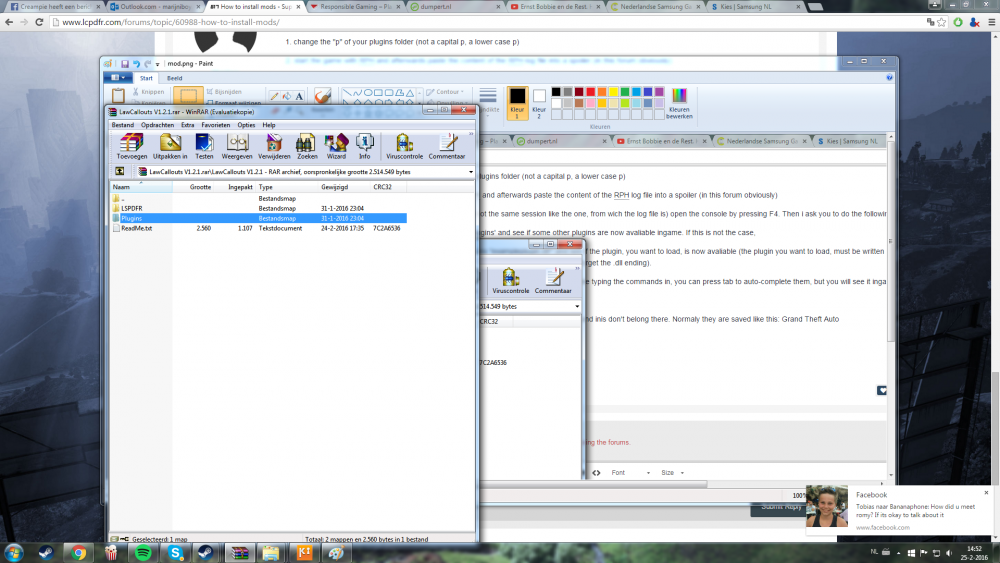Select Kleur 2 white color box
Image resolution: width=1000 pixels, height=563 pixels.
[539, 103]
